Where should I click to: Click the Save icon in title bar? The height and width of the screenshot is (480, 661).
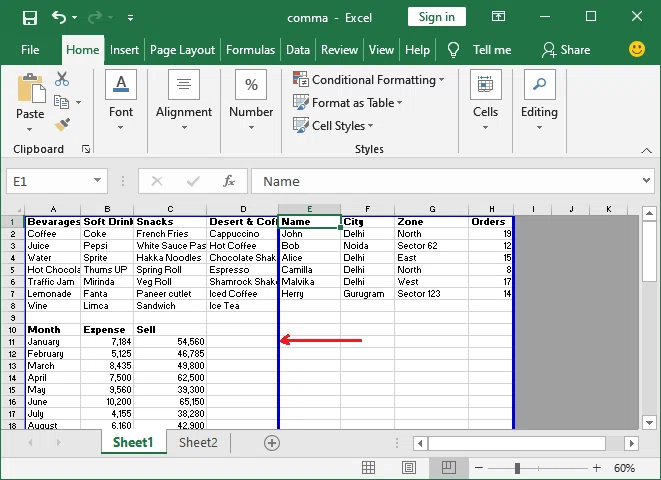click(x=30, y=18)
